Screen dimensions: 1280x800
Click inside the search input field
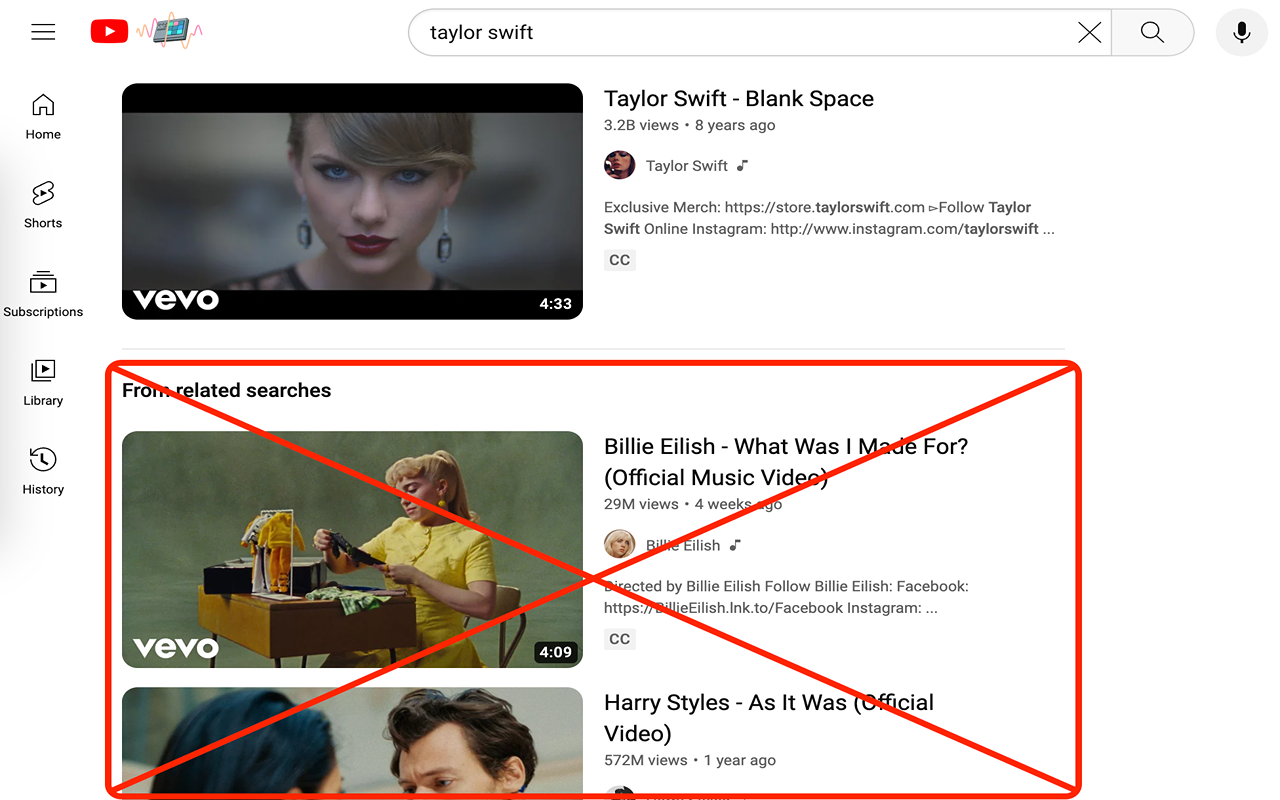pos(700,32)
